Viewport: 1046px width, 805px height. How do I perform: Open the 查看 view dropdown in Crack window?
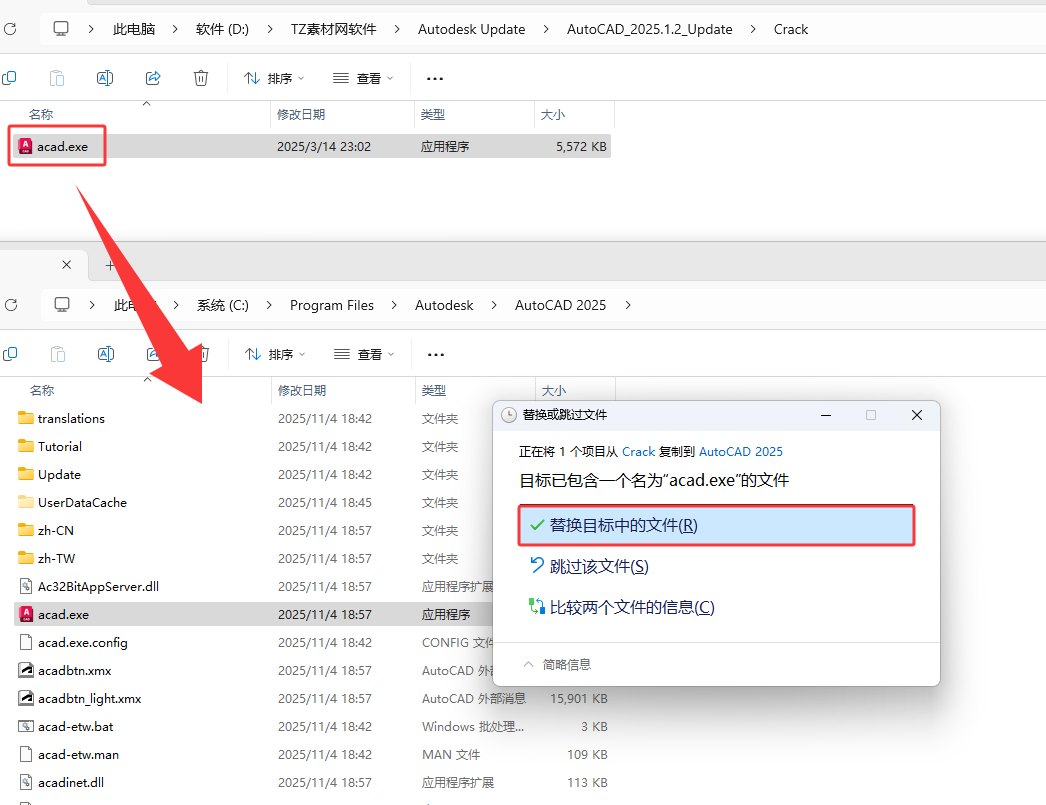click(x=363, y=79)
